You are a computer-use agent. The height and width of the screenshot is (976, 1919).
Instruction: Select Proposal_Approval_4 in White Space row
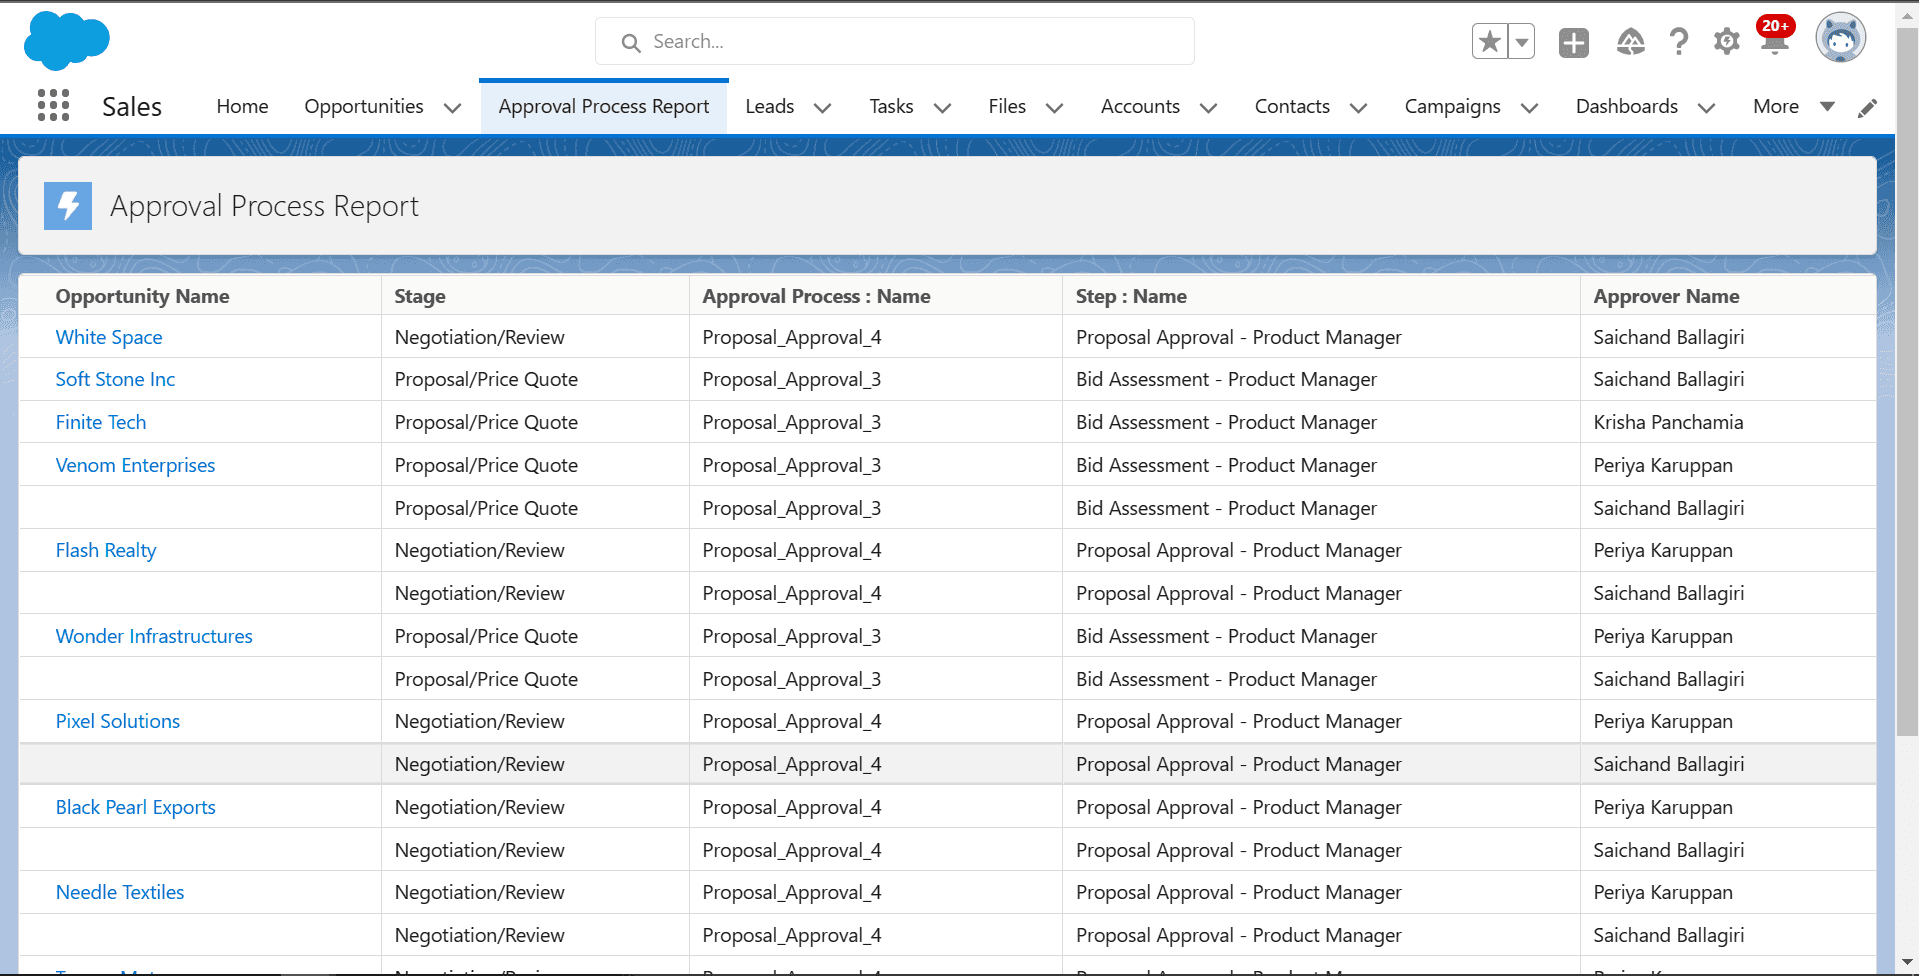[791, 337]
